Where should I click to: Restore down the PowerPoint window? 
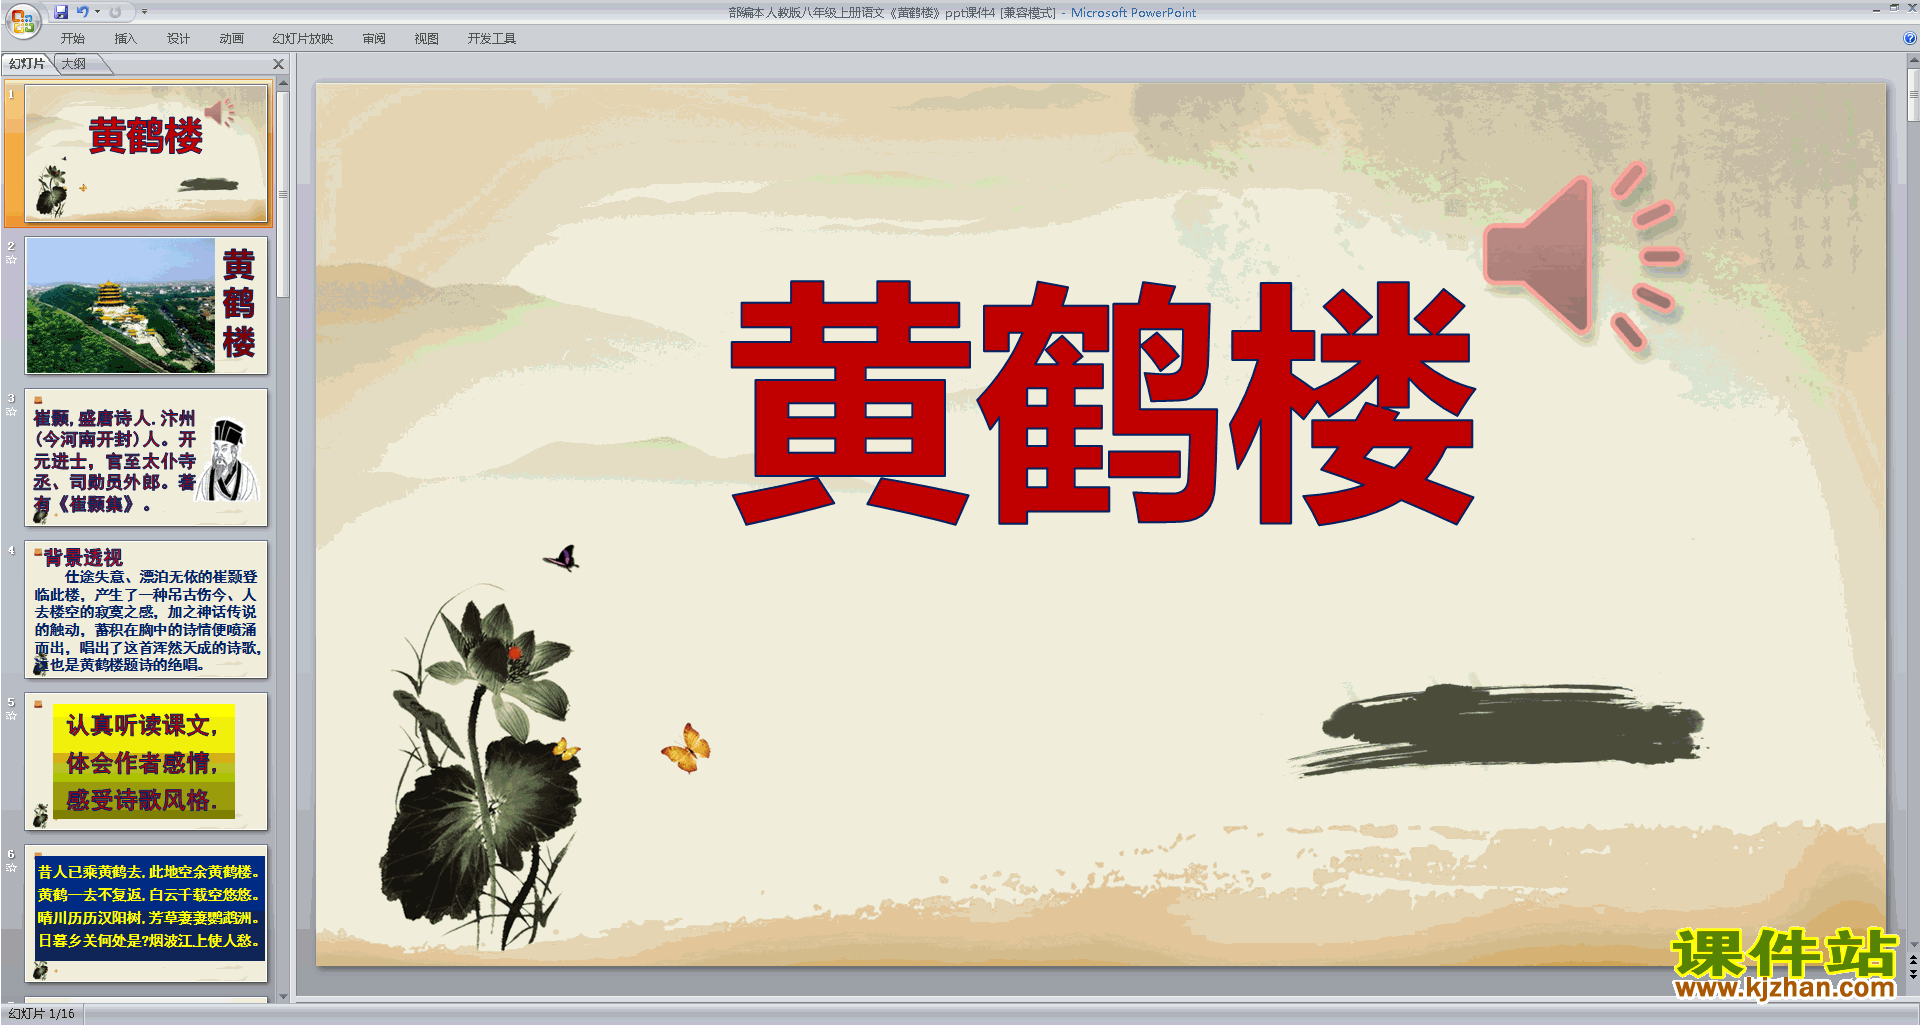point(1894,8)
